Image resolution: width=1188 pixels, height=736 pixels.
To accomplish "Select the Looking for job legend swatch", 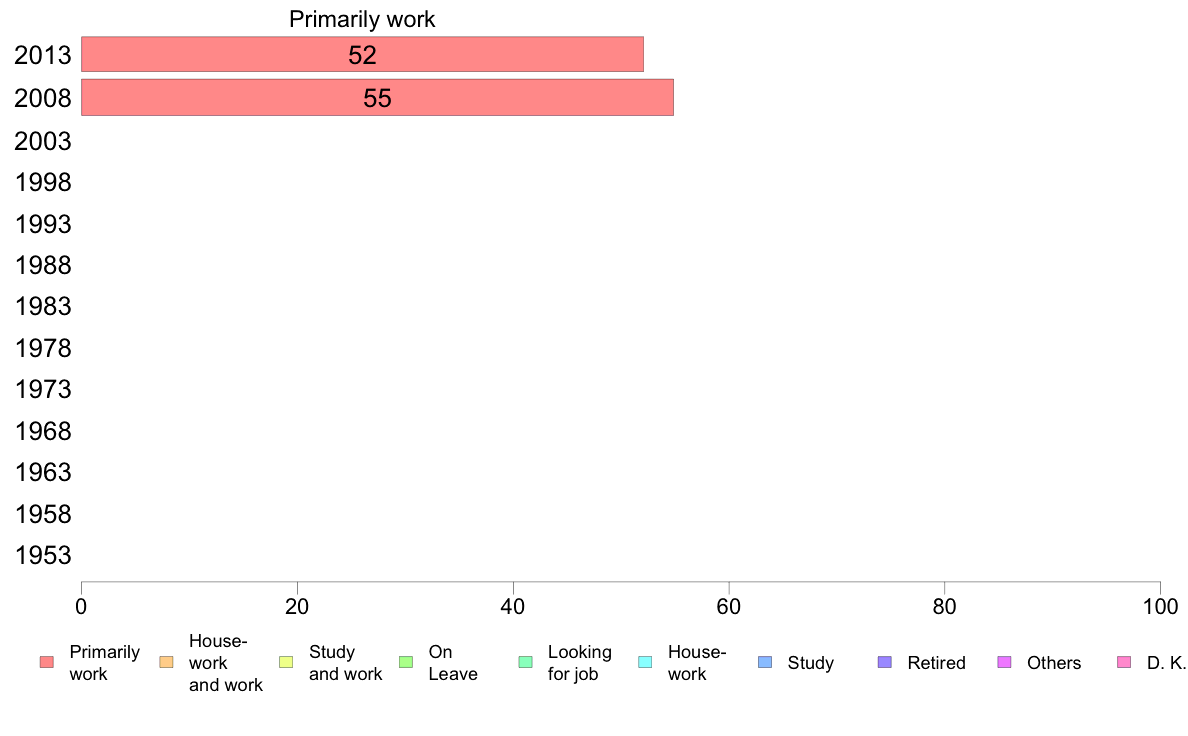I will point(526,662).
